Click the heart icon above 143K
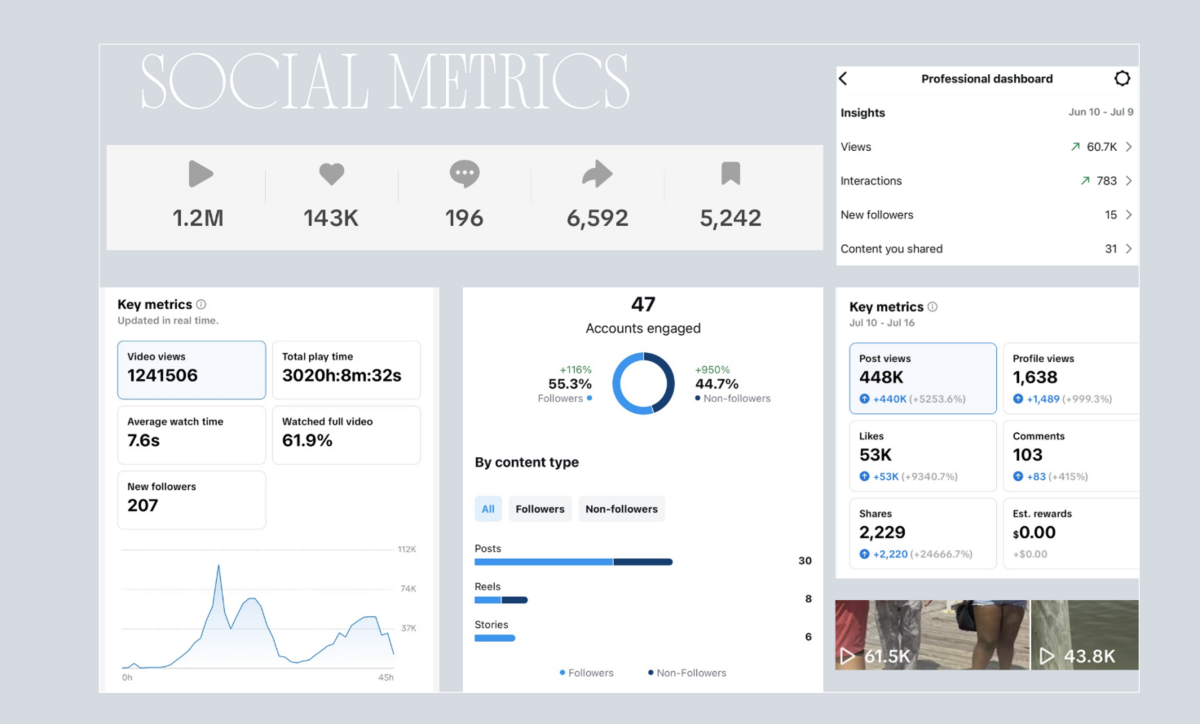Image resolution: width=1200 pixels, height=724 pixels. [x=332, y=174]
